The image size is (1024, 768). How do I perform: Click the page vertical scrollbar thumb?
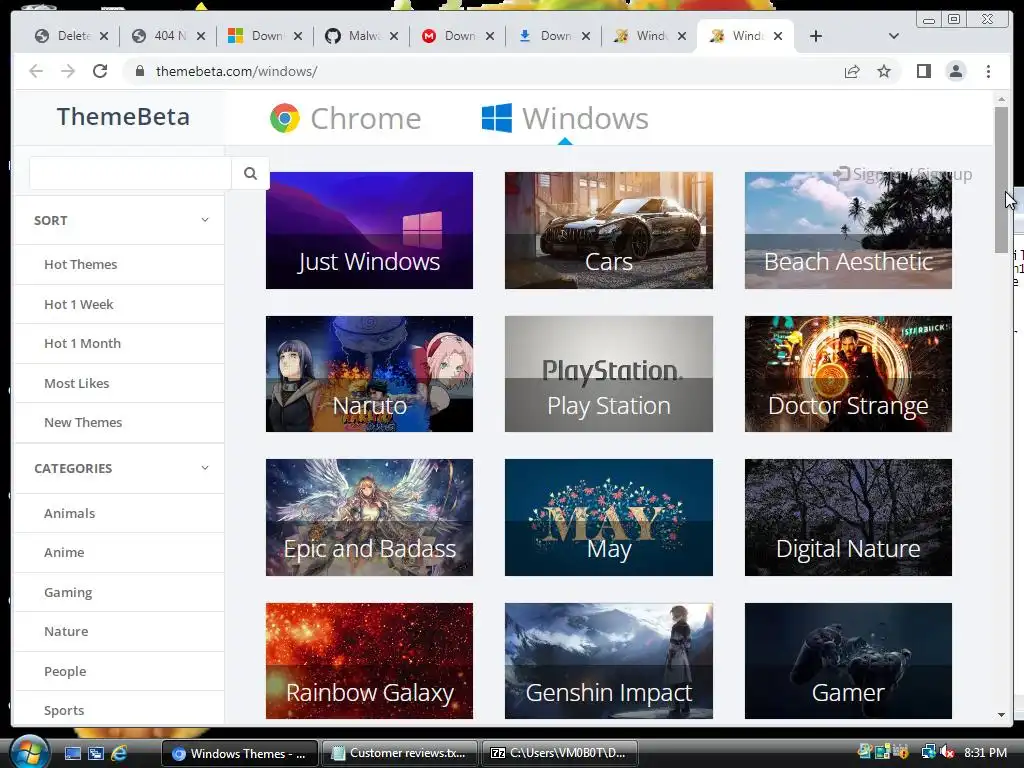coord(1001,180)
